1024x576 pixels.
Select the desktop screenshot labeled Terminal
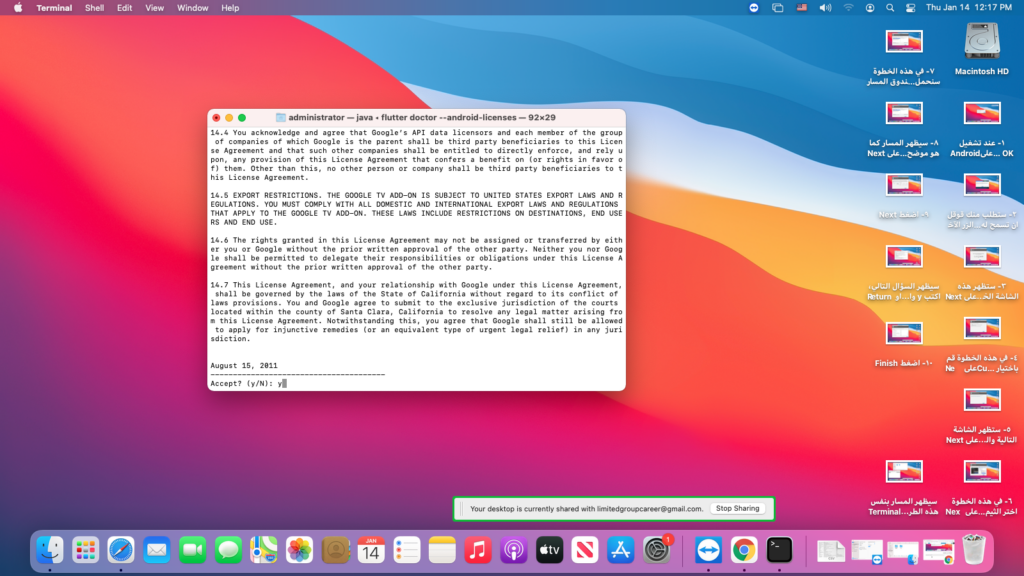click(904, 488)
